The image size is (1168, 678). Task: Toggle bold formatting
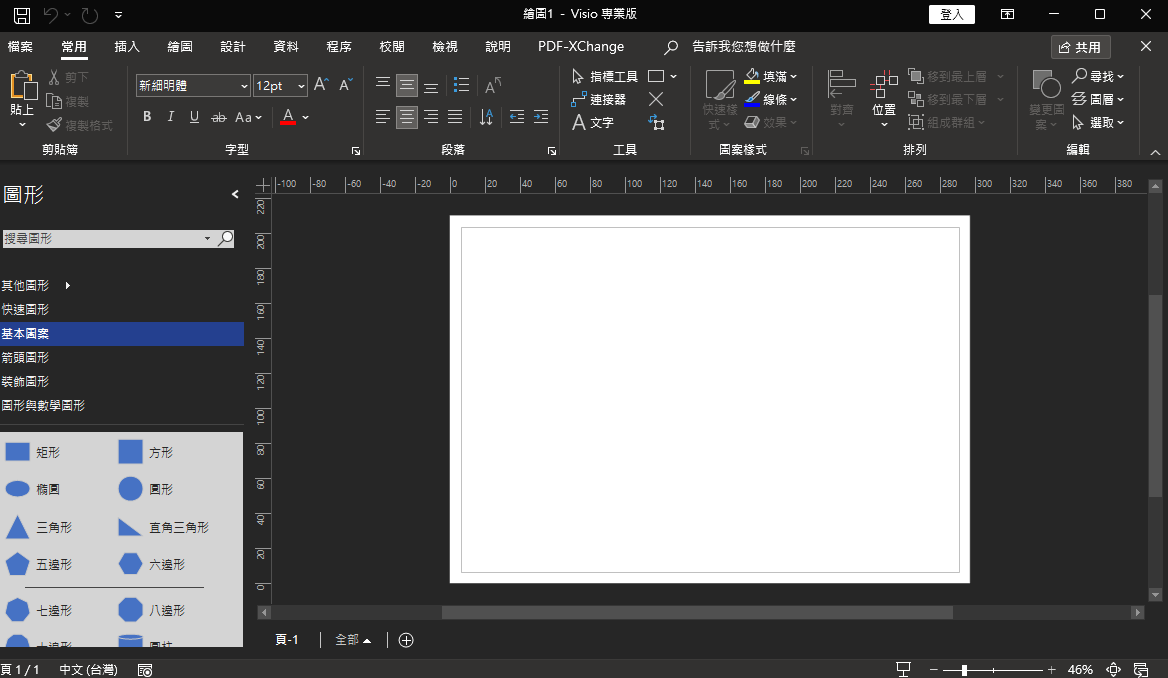click(147, 117)
